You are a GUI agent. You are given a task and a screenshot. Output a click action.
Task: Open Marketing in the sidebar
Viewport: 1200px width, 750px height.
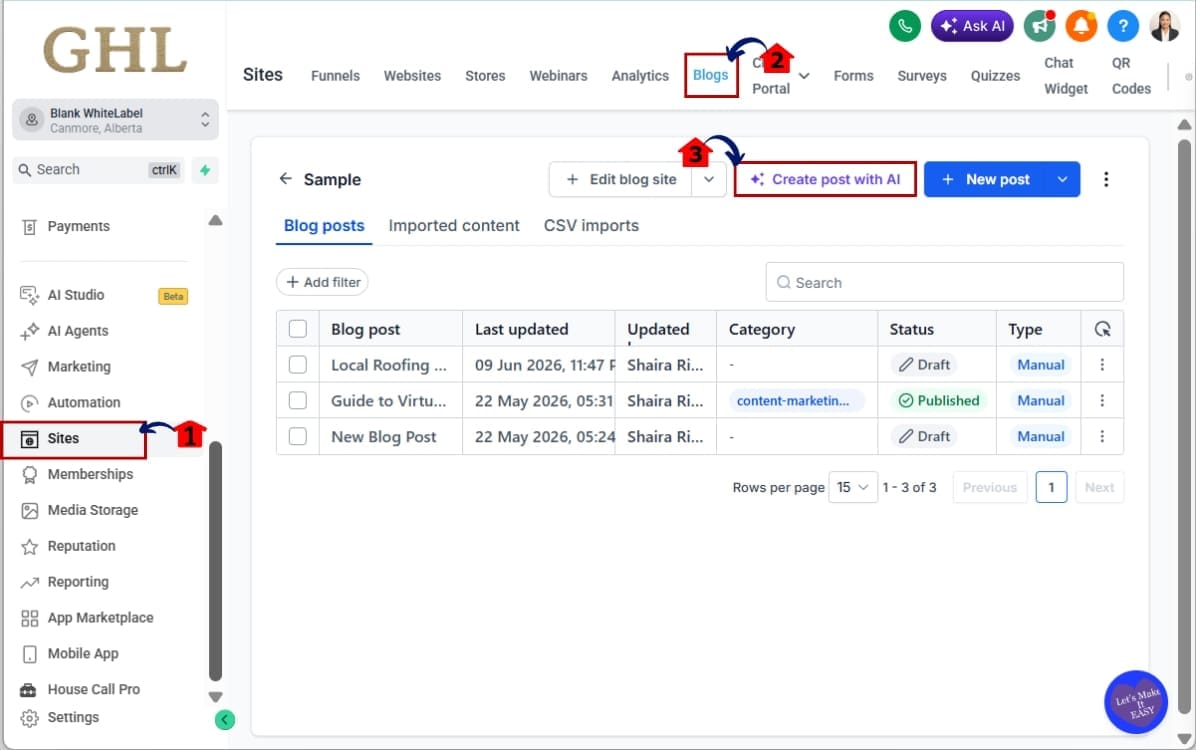(79, 367)
